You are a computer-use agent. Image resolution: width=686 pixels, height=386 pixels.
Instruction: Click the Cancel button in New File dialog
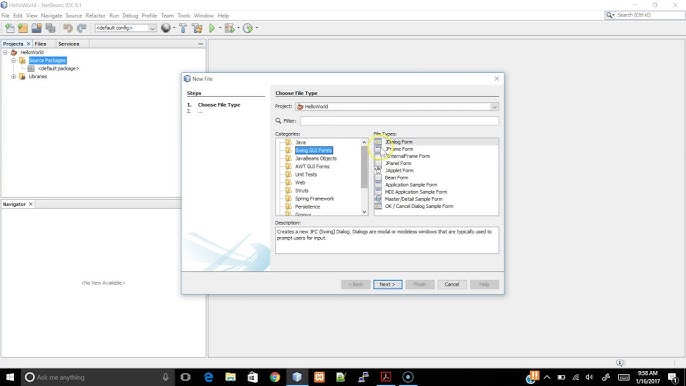[x=452, y=284]
